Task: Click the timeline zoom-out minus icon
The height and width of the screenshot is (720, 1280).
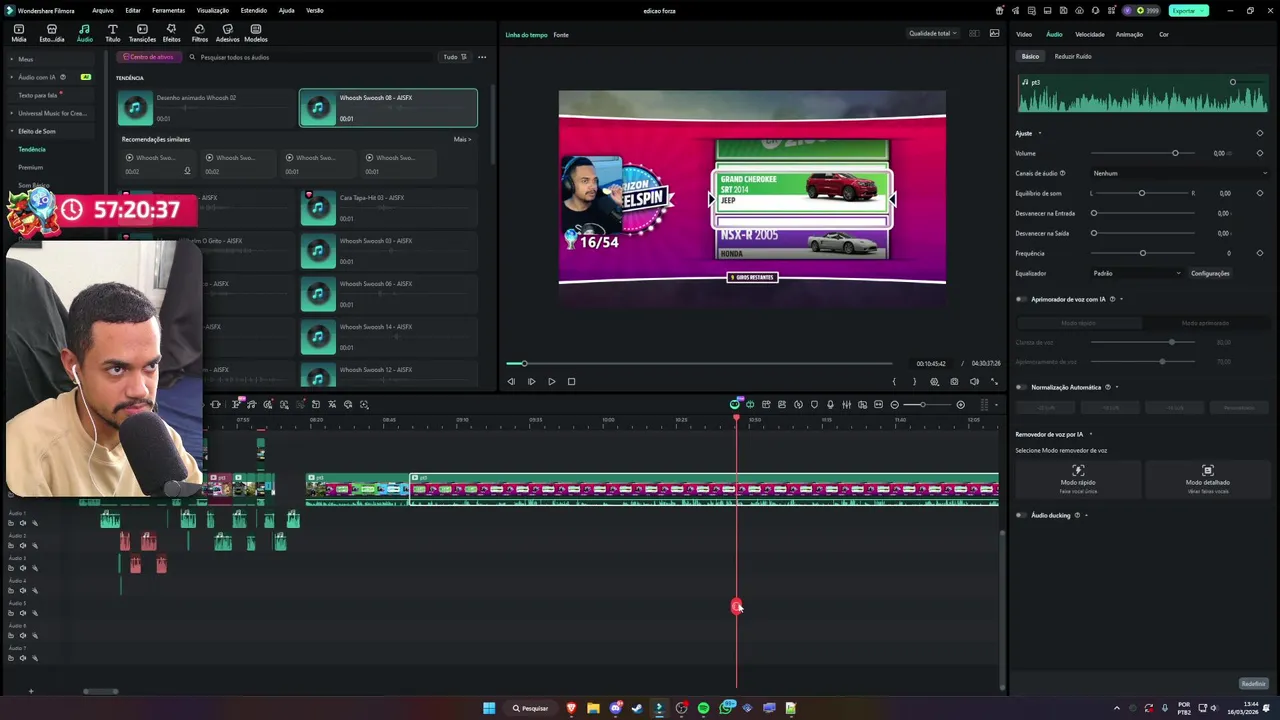Action: (x=894, y=405)
